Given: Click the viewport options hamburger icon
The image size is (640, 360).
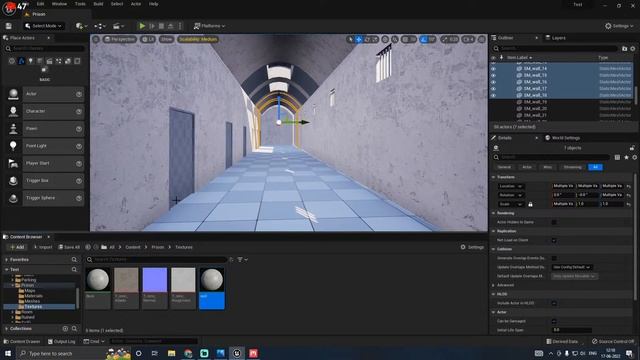Looking at the screenshot, I should 96,39.
